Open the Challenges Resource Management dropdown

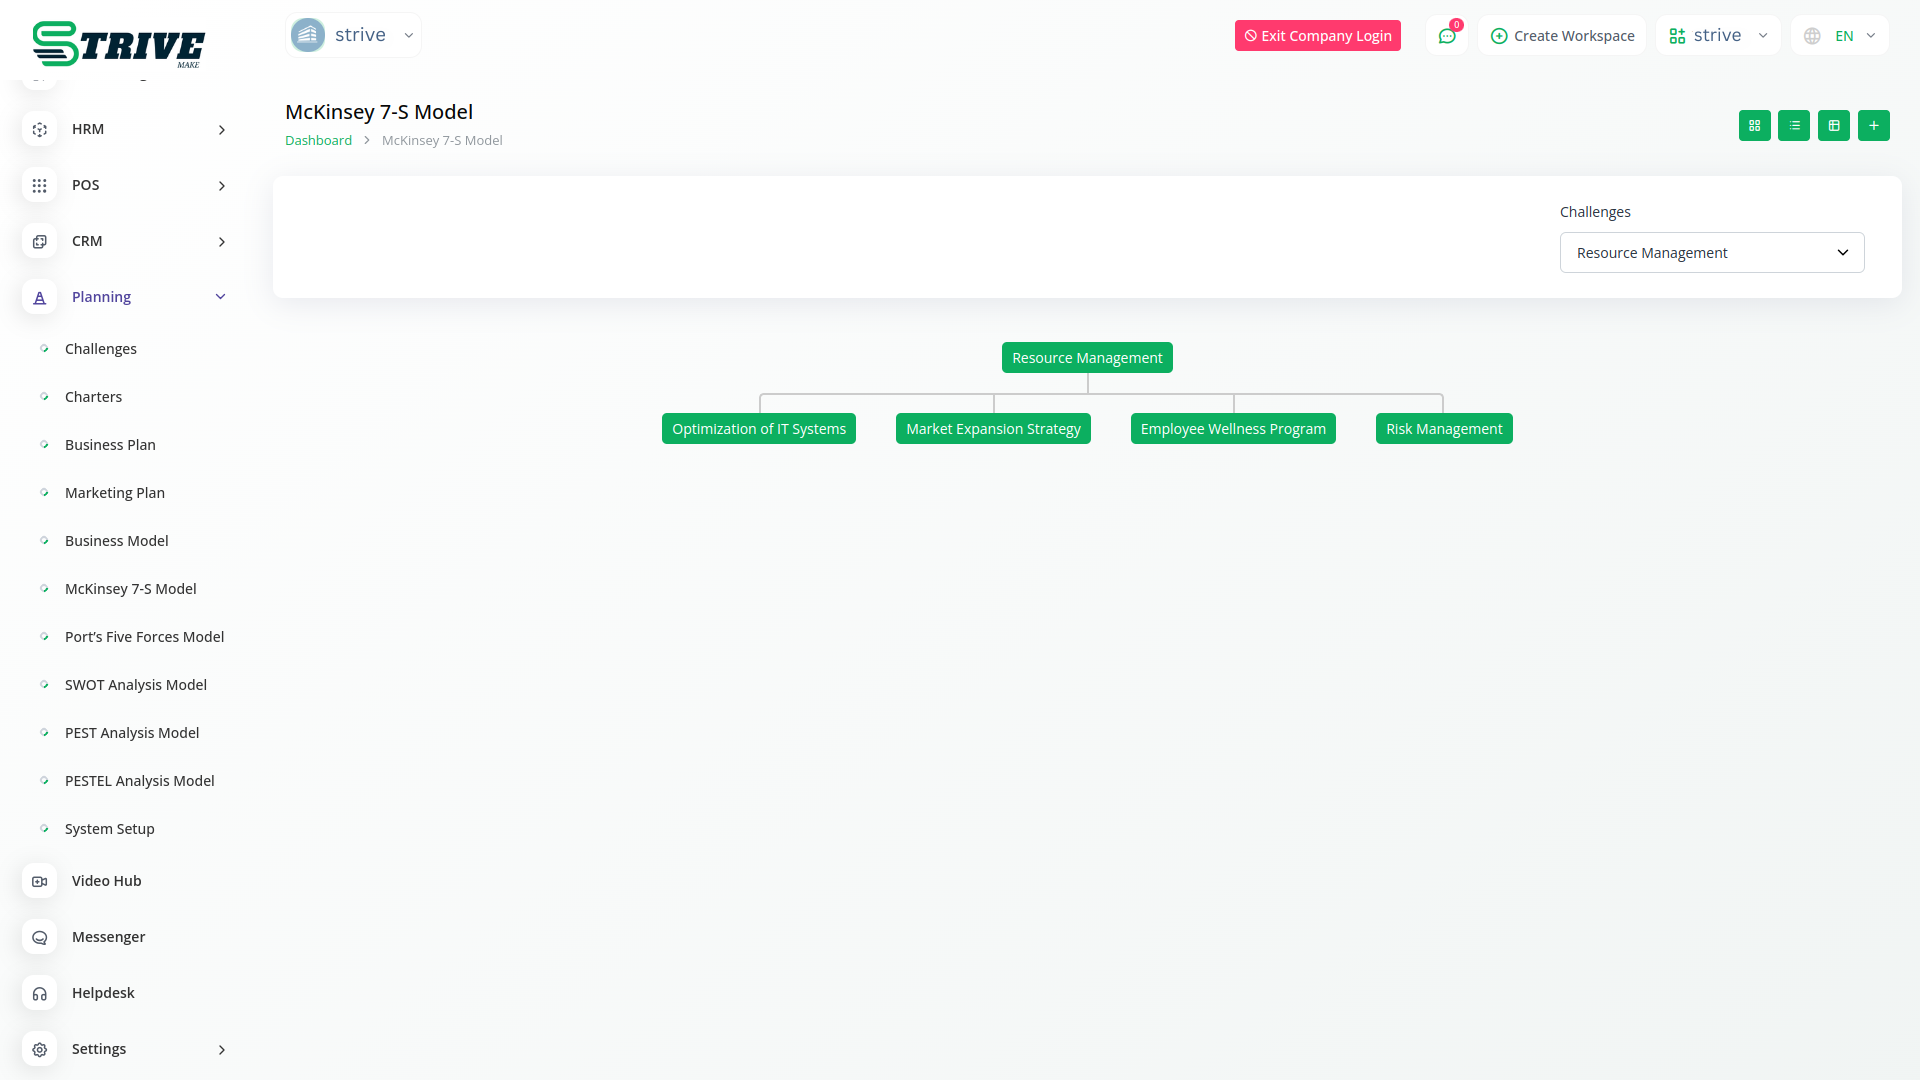pos(1711,253)
